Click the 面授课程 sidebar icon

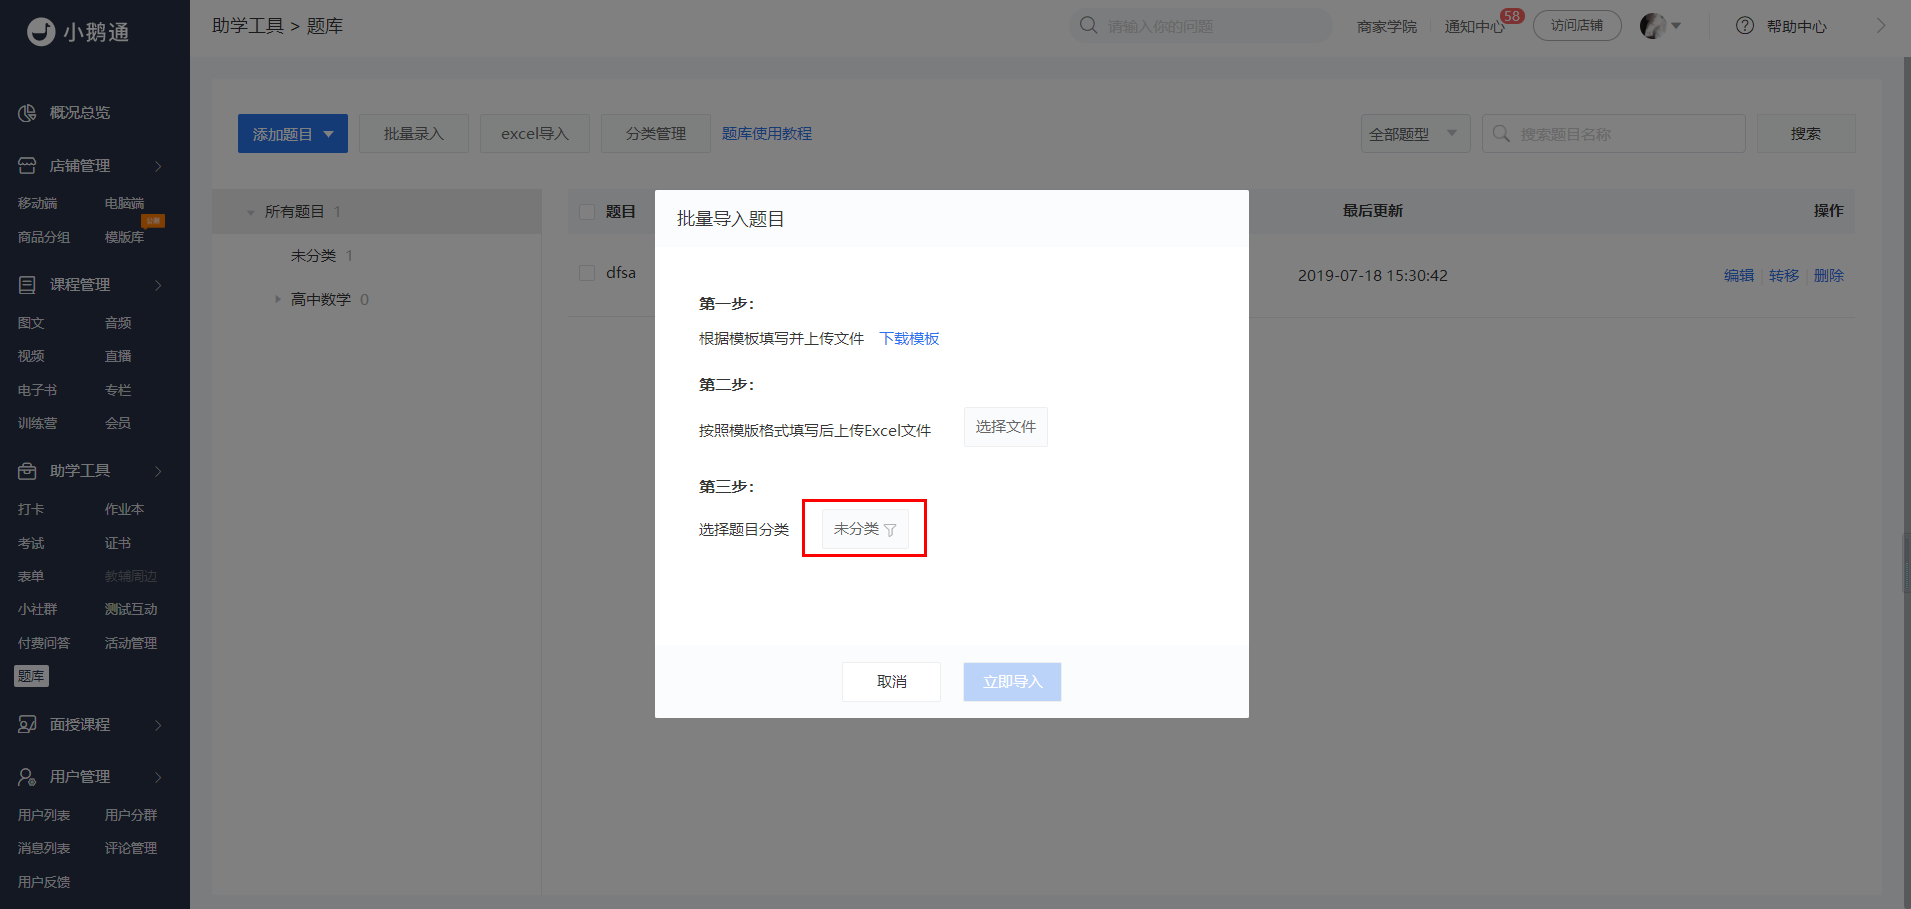(27, 725)
